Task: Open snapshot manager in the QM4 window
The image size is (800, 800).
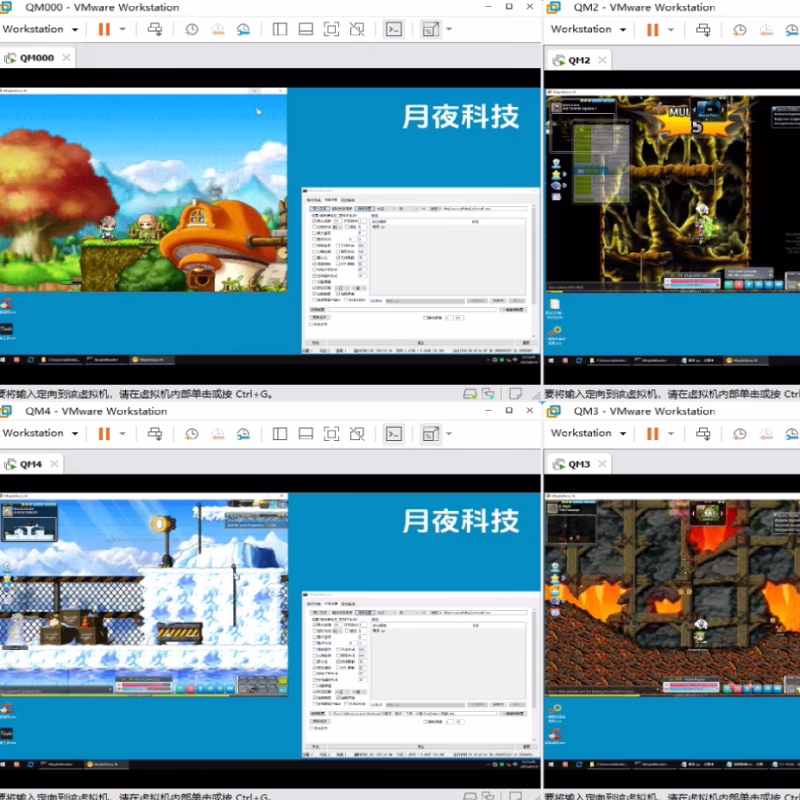Action: (243, 433)
